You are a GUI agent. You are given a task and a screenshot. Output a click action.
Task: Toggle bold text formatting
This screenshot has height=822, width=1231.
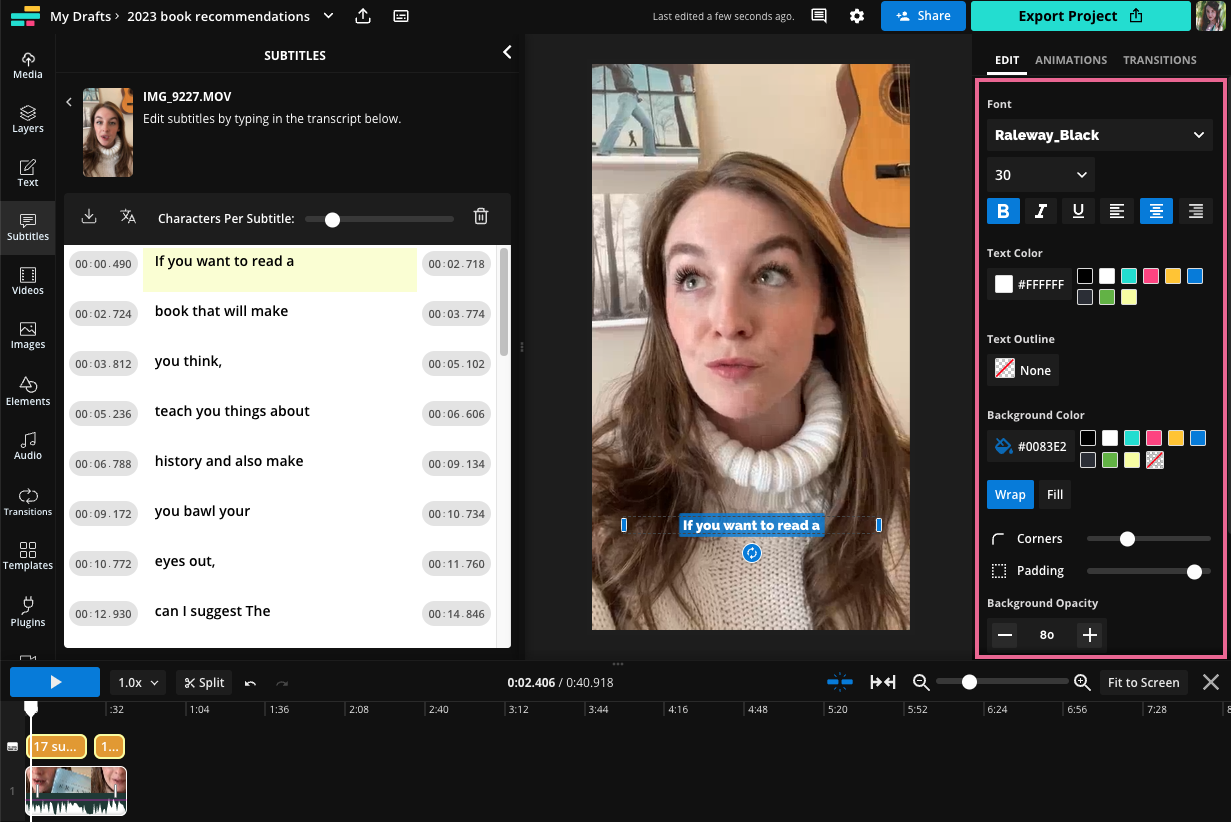click(x=1003, y=211)
